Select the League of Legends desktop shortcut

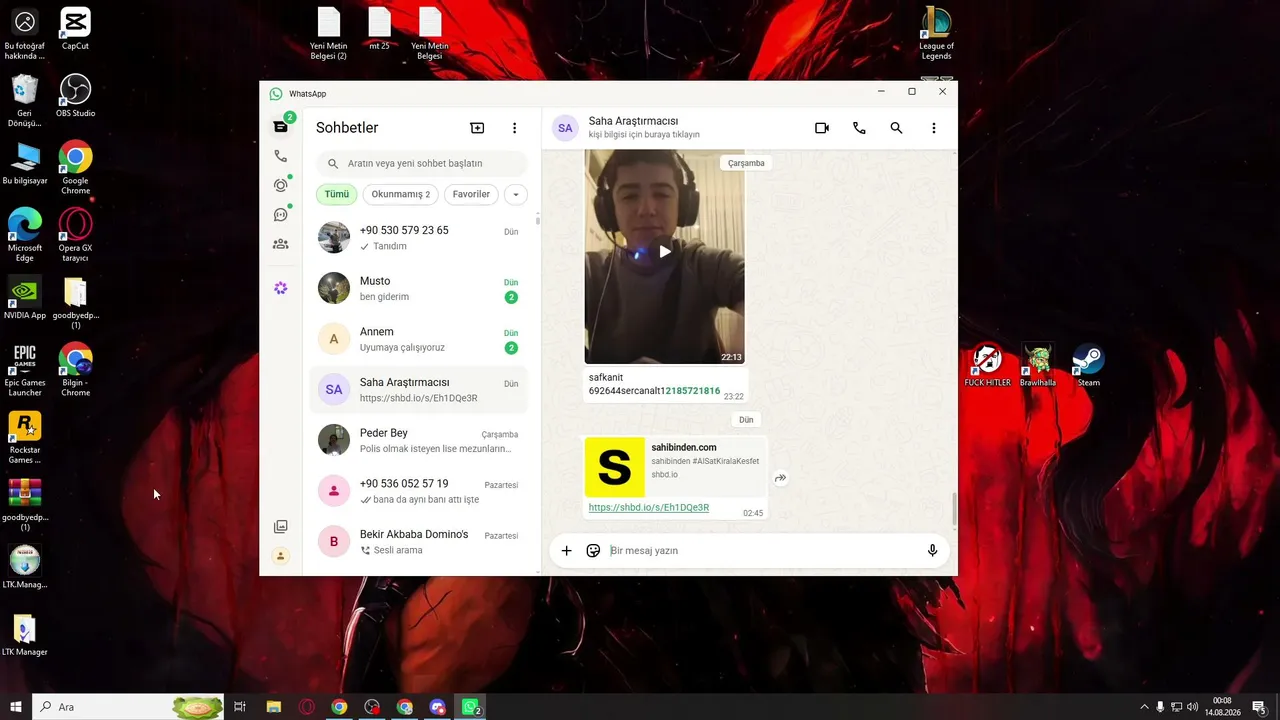pos(936,34)
